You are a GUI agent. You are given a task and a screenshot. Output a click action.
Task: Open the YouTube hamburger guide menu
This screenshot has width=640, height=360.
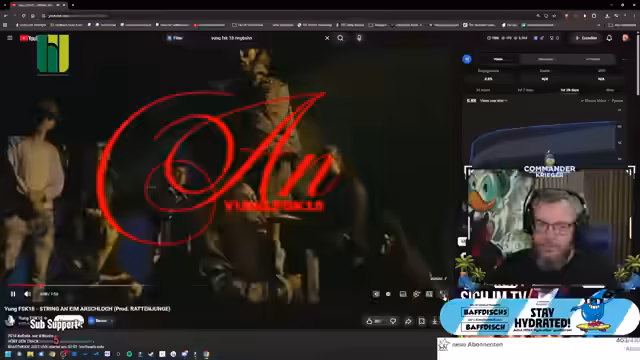pyautogui.click(x=10, y=38)
